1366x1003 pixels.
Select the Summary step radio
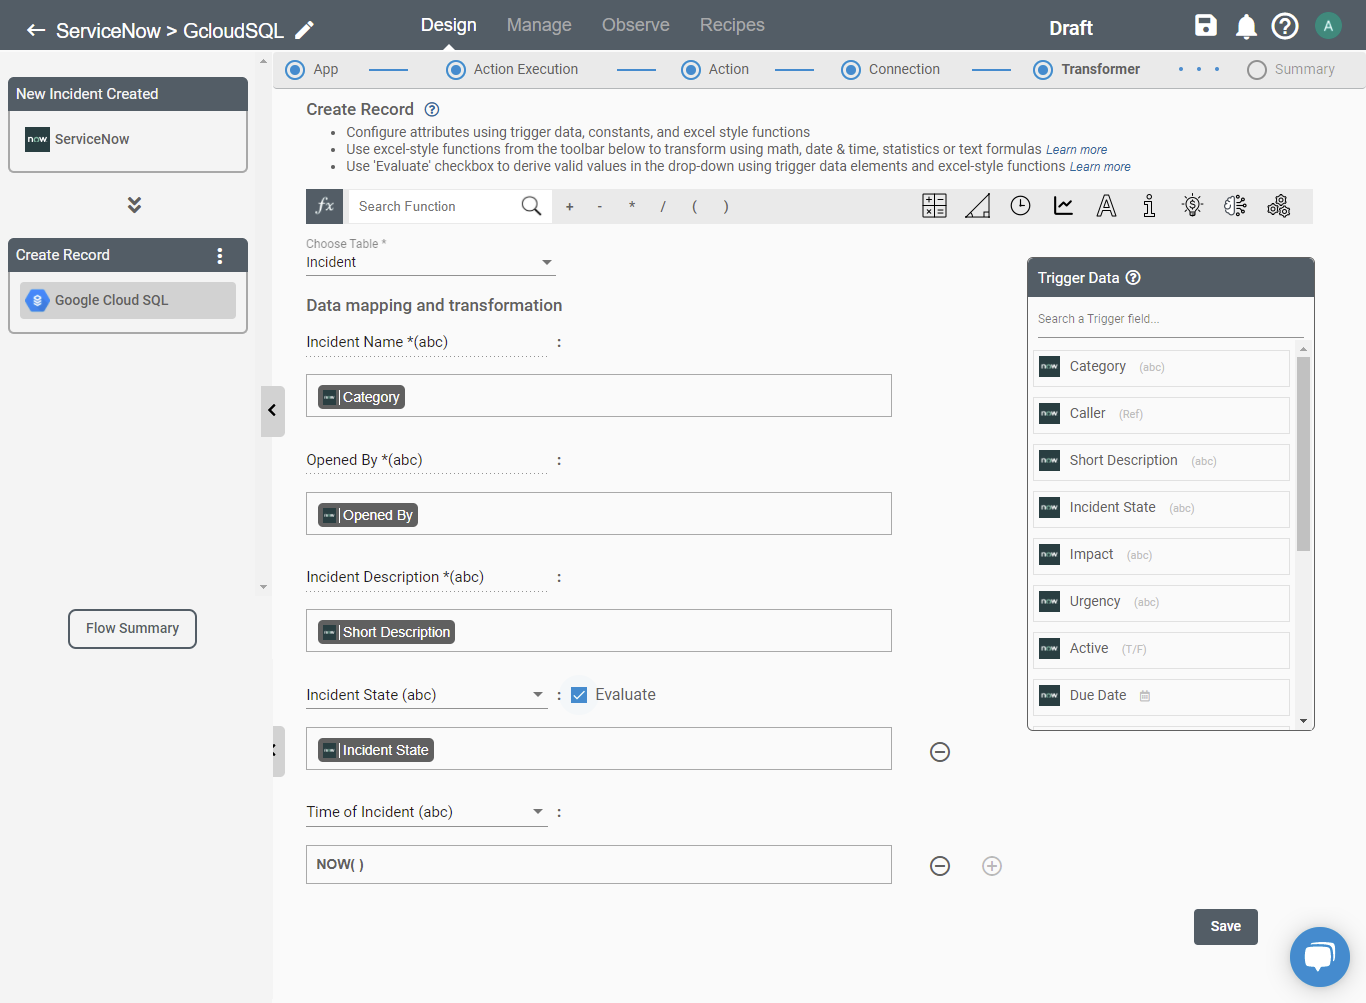(x=1257, y=70)
